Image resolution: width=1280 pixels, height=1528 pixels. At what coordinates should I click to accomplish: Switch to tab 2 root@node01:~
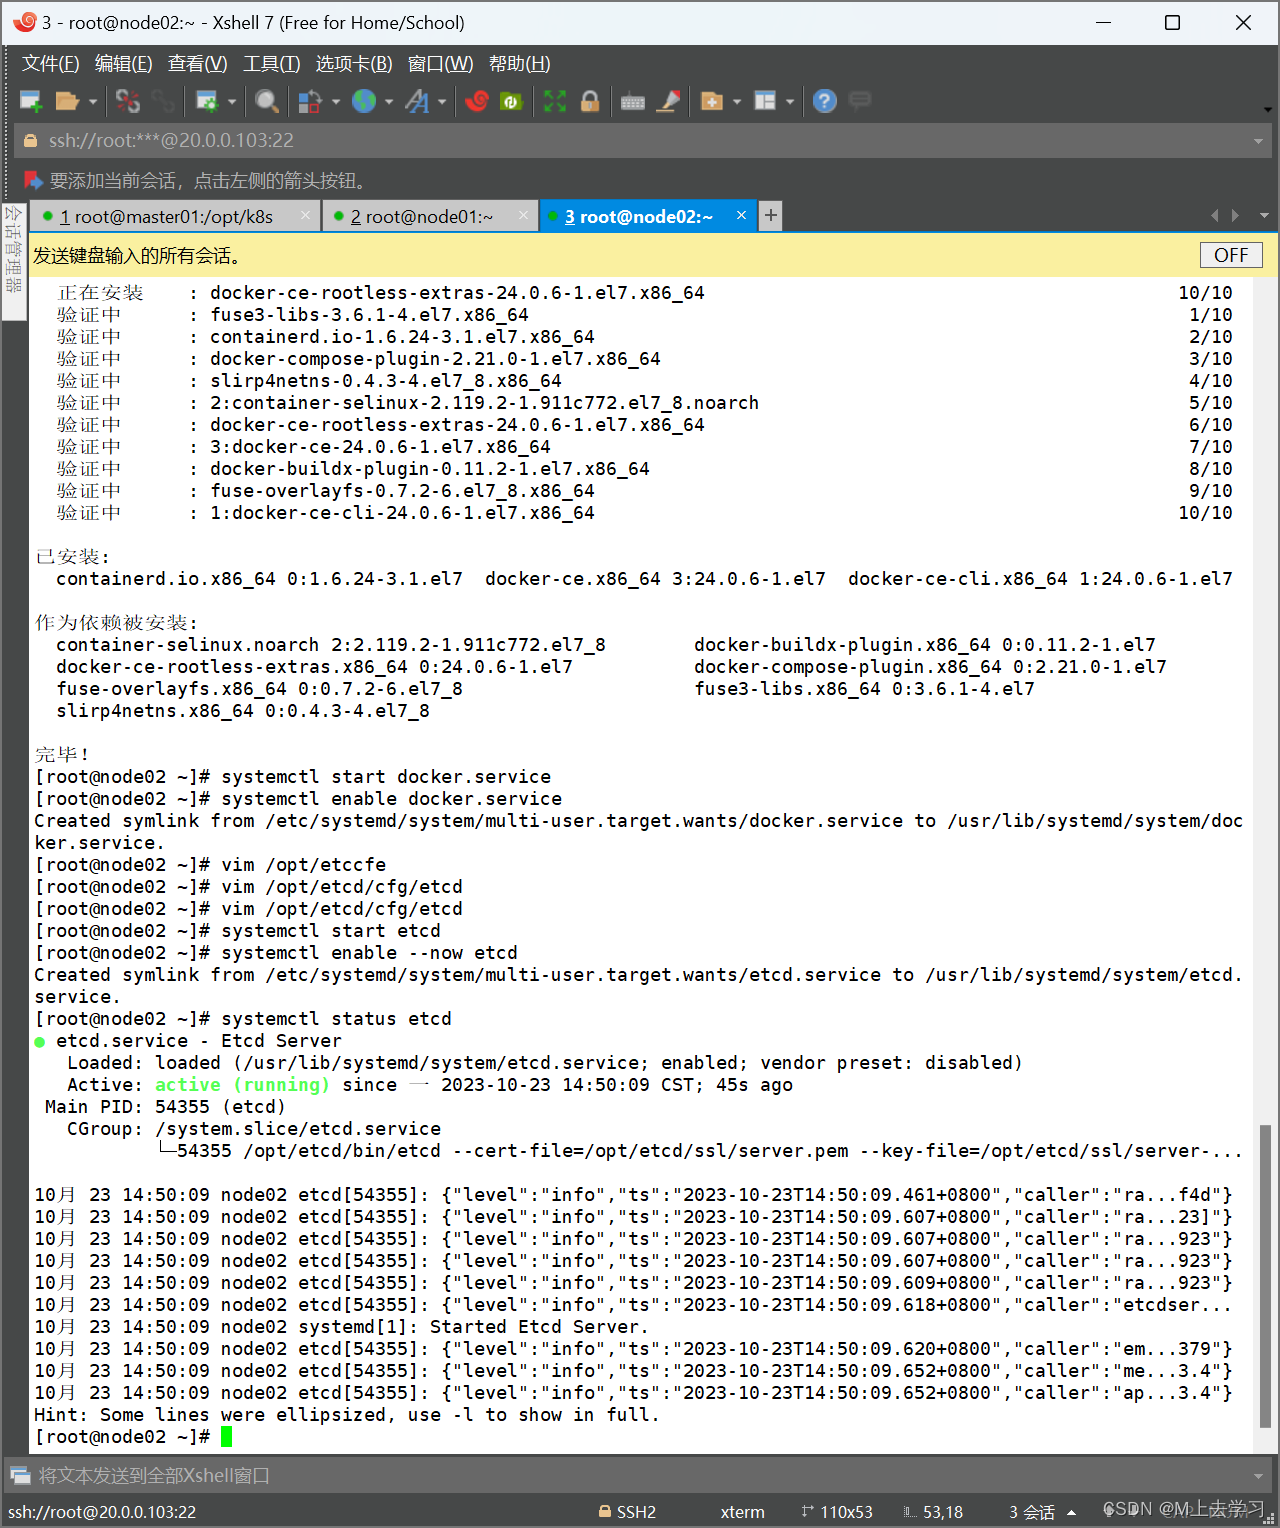430,217
